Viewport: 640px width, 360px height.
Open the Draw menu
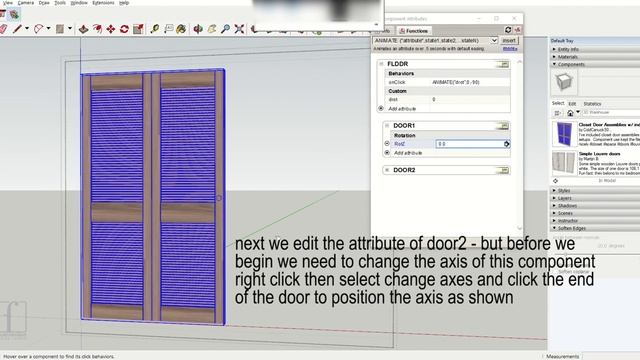44,3
